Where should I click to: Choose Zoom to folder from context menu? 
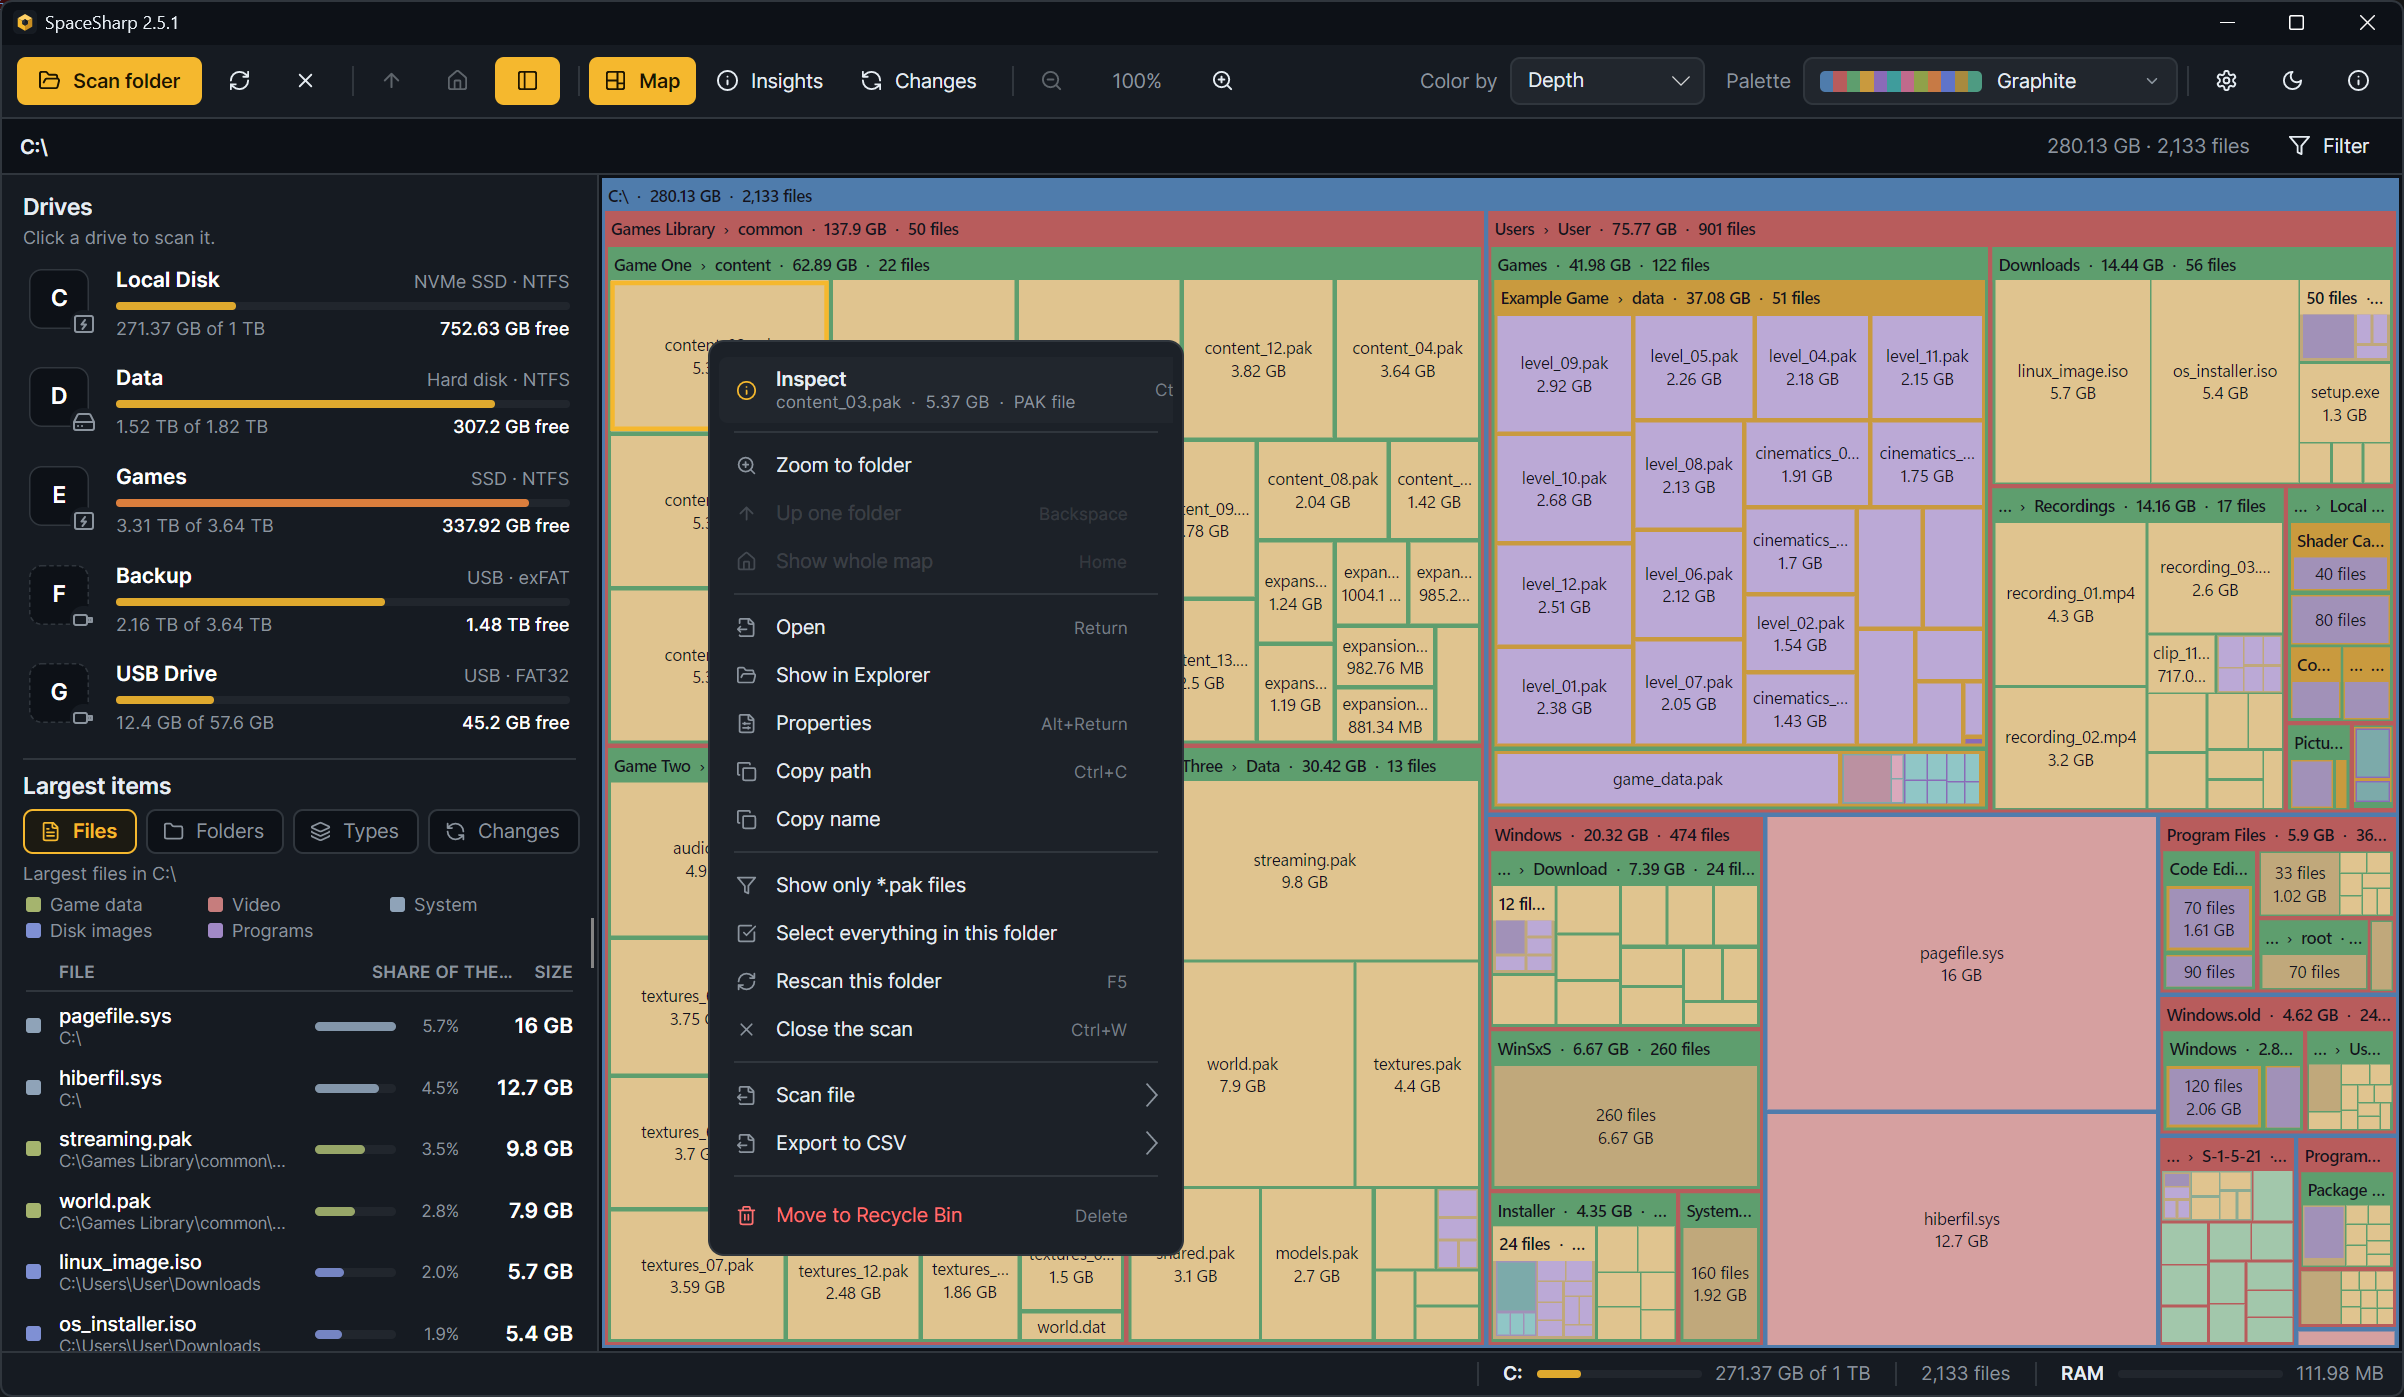[945, 465]
